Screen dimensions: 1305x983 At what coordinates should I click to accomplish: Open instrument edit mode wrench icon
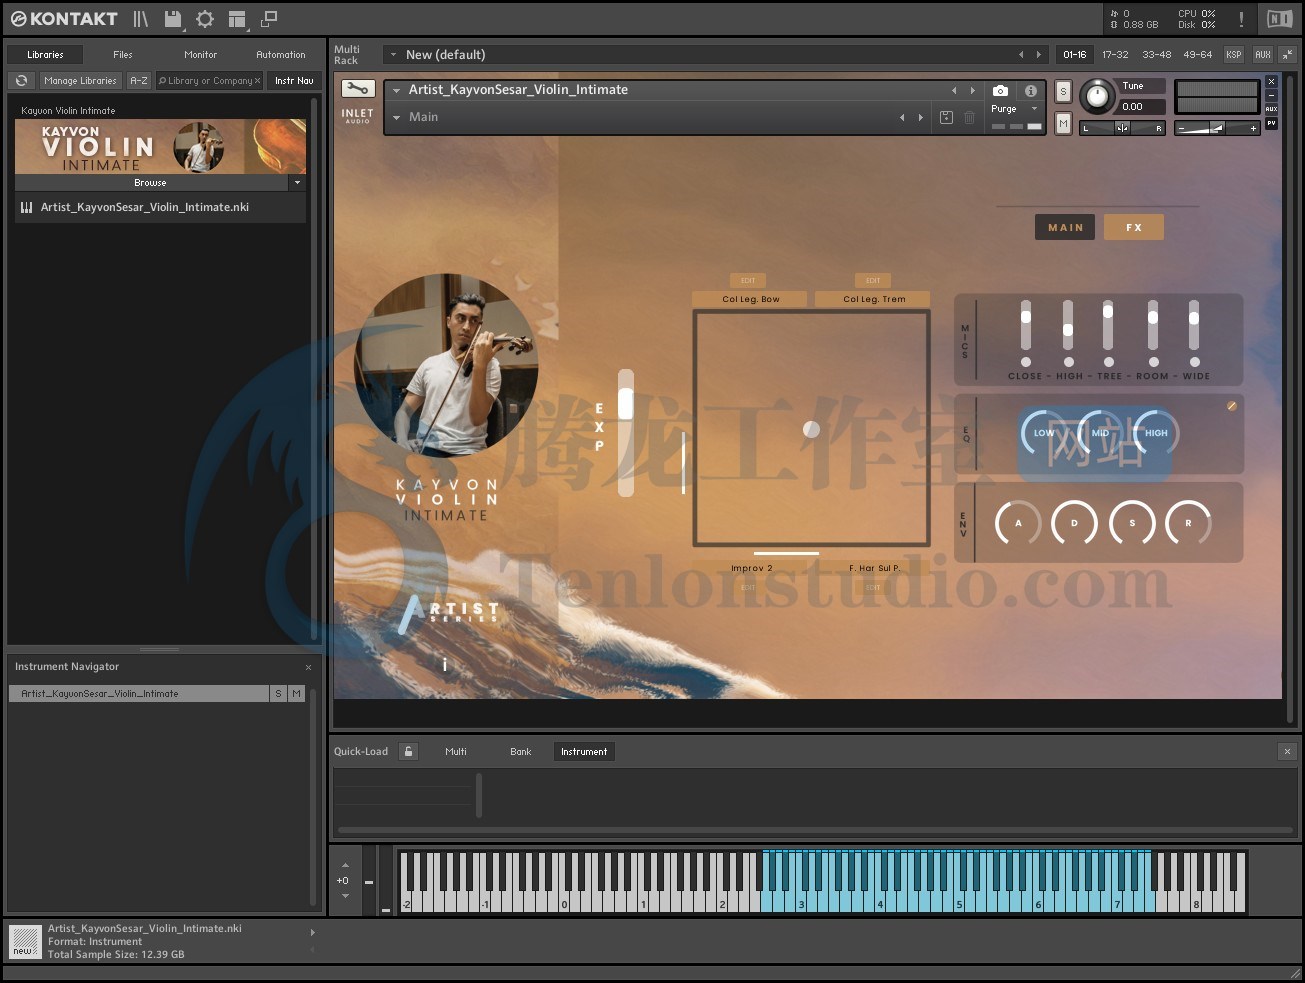click(357, 90)
